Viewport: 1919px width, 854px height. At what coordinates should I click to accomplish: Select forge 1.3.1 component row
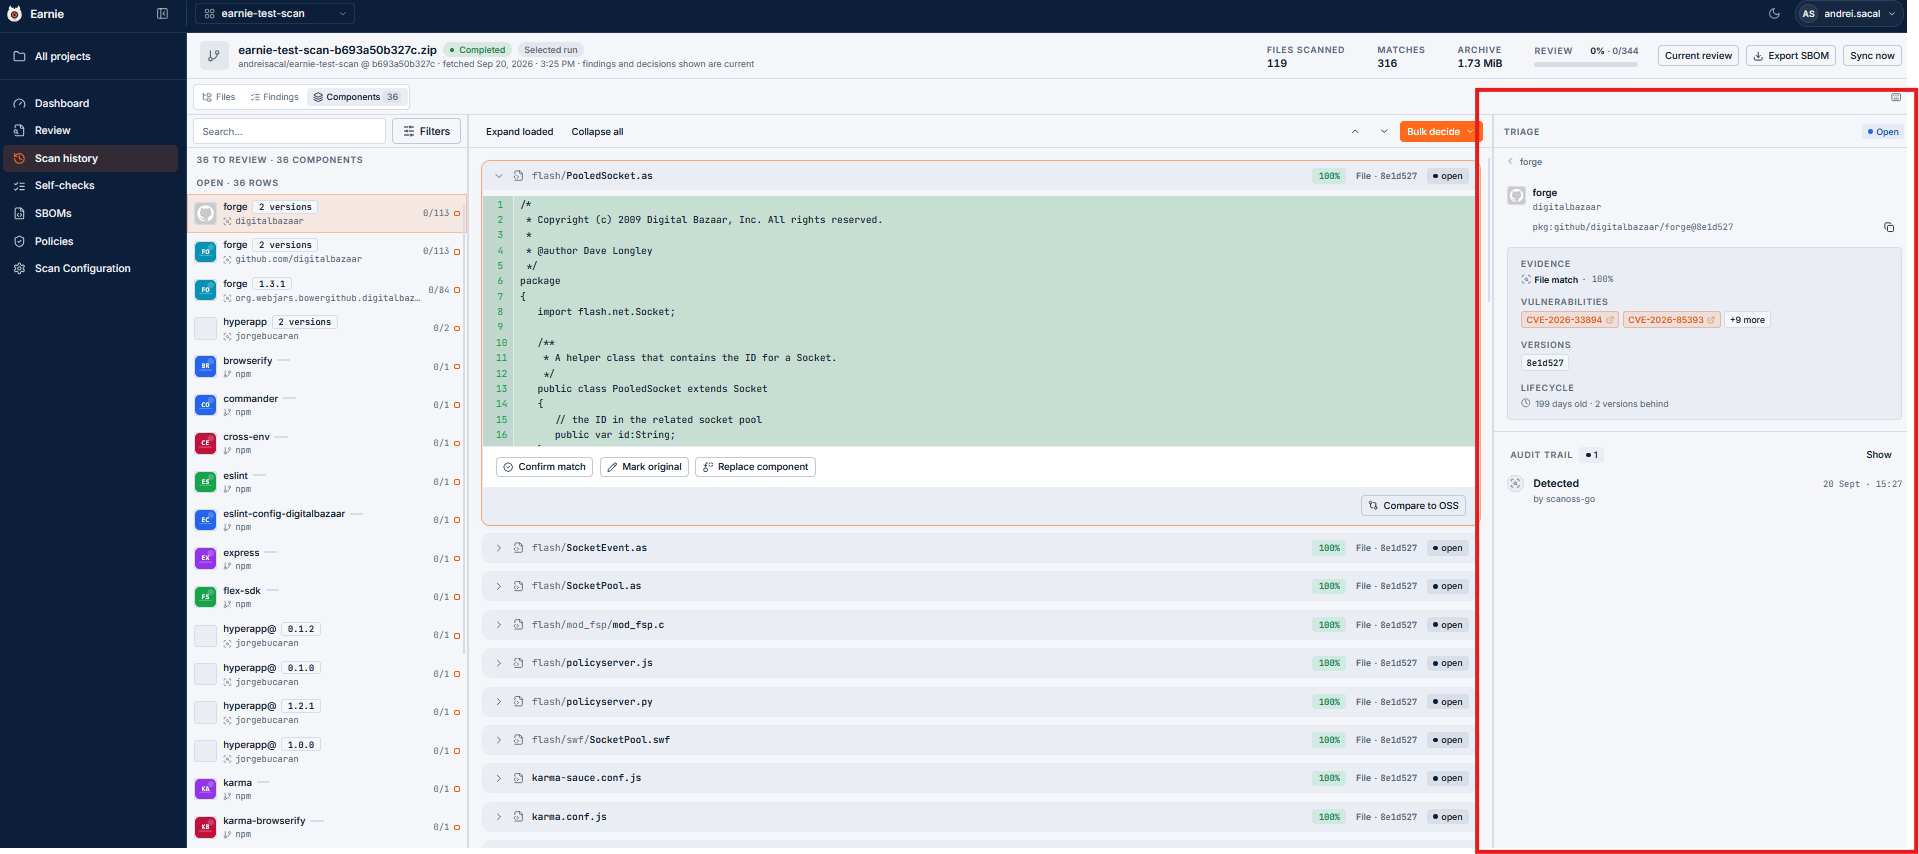coord(327,290)
